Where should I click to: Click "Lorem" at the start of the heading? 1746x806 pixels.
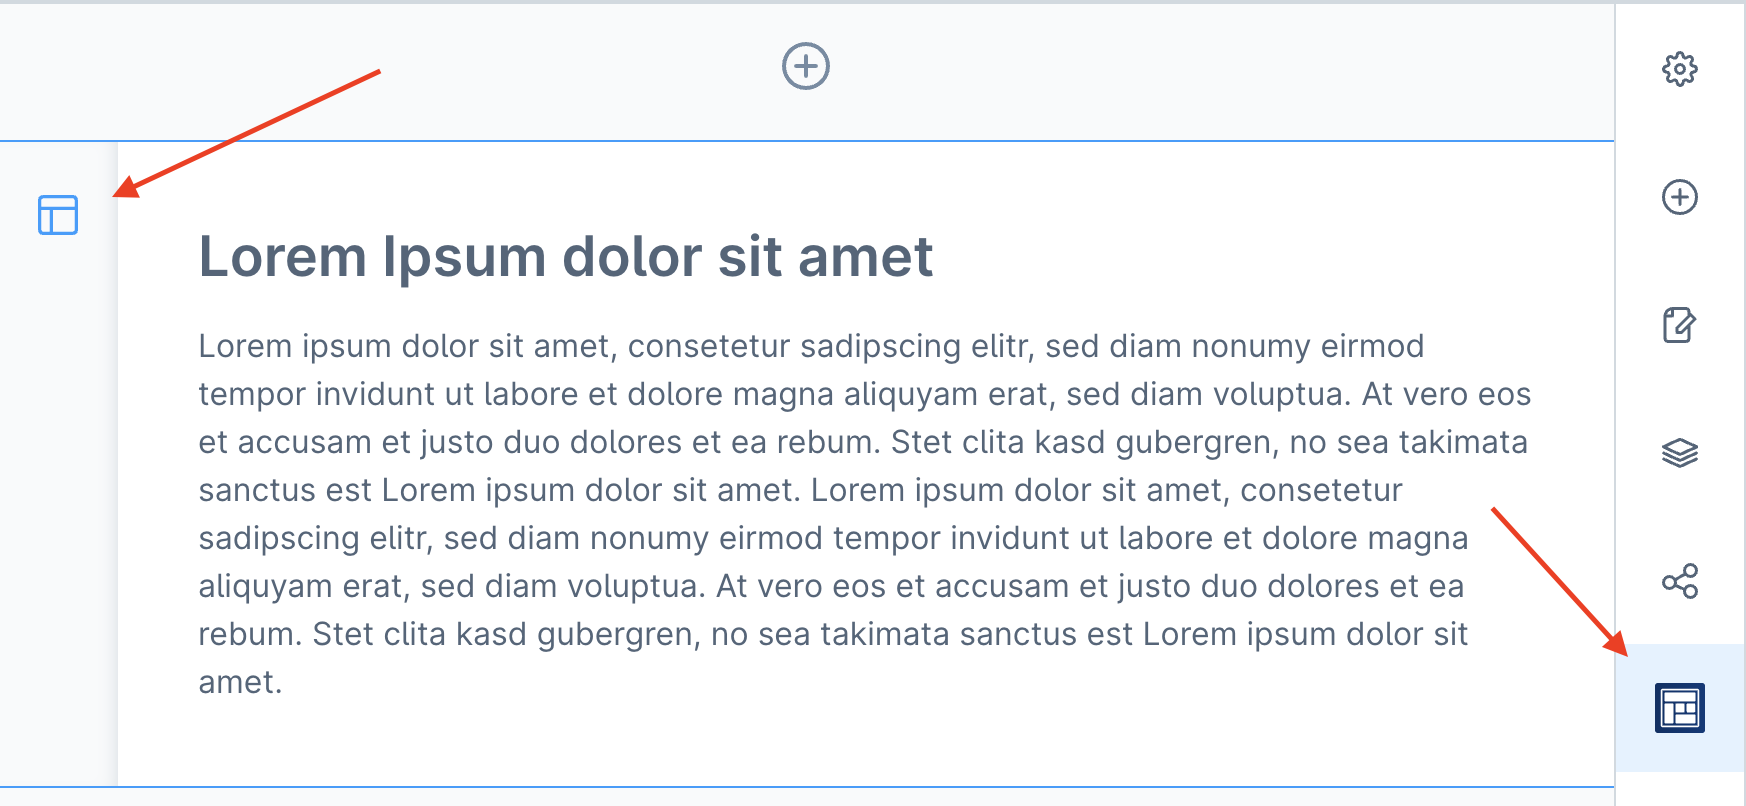pyautogui.click(x=283, y=257)
